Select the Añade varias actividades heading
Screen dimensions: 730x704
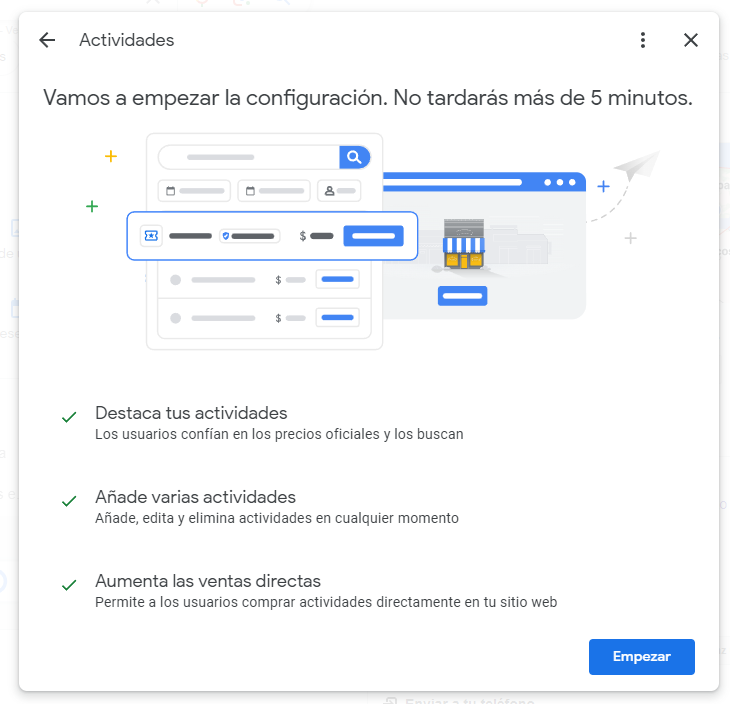(x=195, y=497)
